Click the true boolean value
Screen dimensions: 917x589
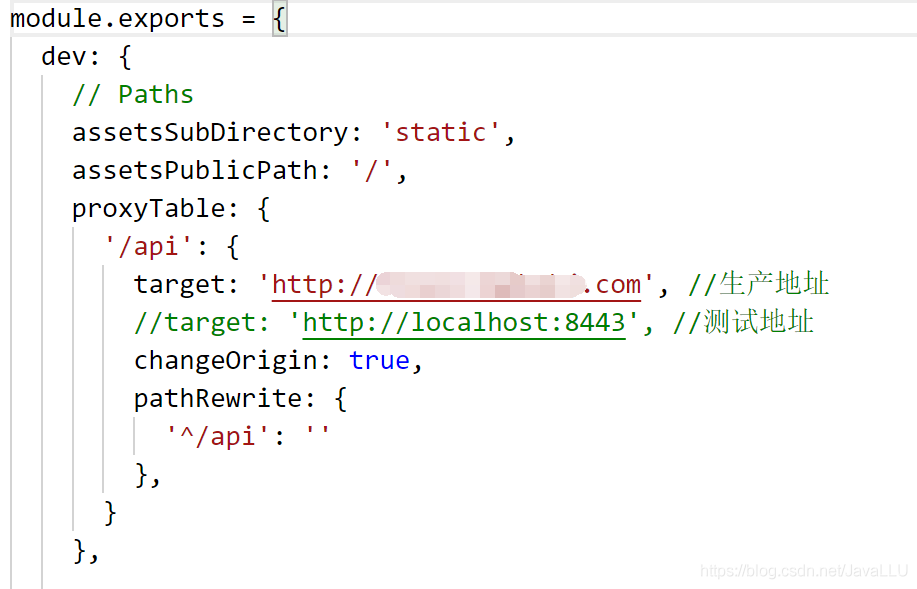tap(380, 359)
